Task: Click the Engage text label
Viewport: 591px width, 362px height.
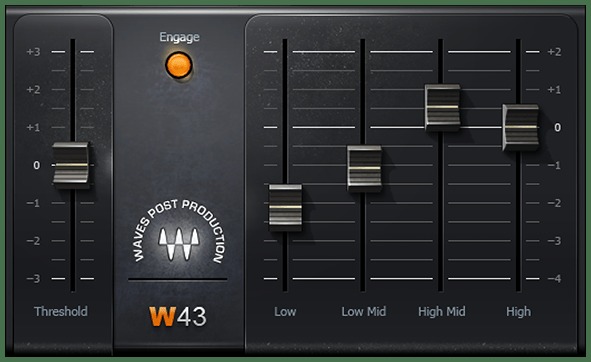Action: (x=179, y=37)
